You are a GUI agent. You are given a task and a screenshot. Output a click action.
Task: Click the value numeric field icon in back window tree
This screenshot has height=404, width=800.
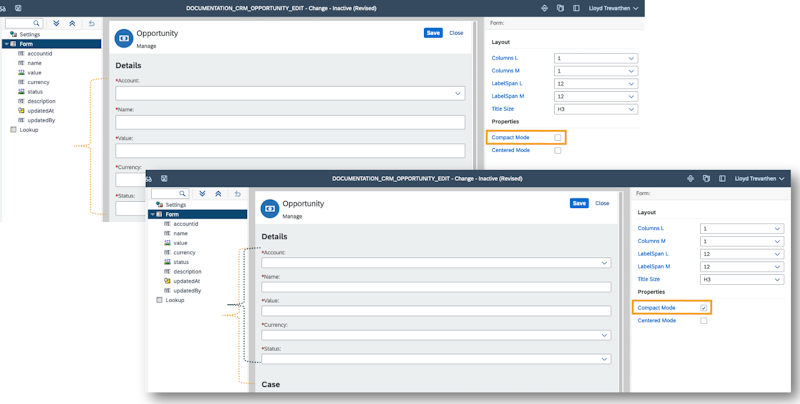(x=21, y=72)
